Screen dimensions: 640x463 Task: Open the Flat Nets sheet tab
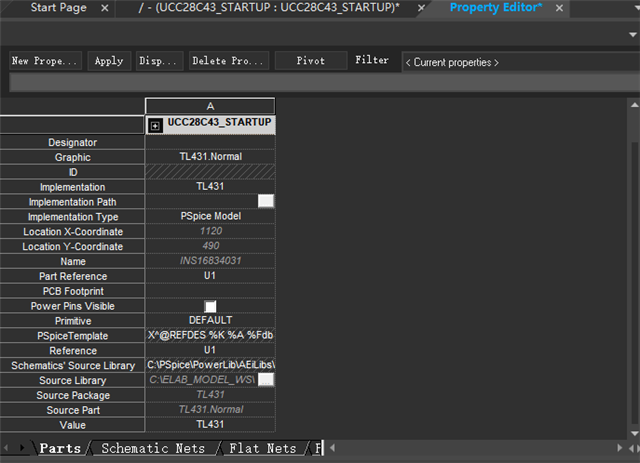tap(262, 448)
